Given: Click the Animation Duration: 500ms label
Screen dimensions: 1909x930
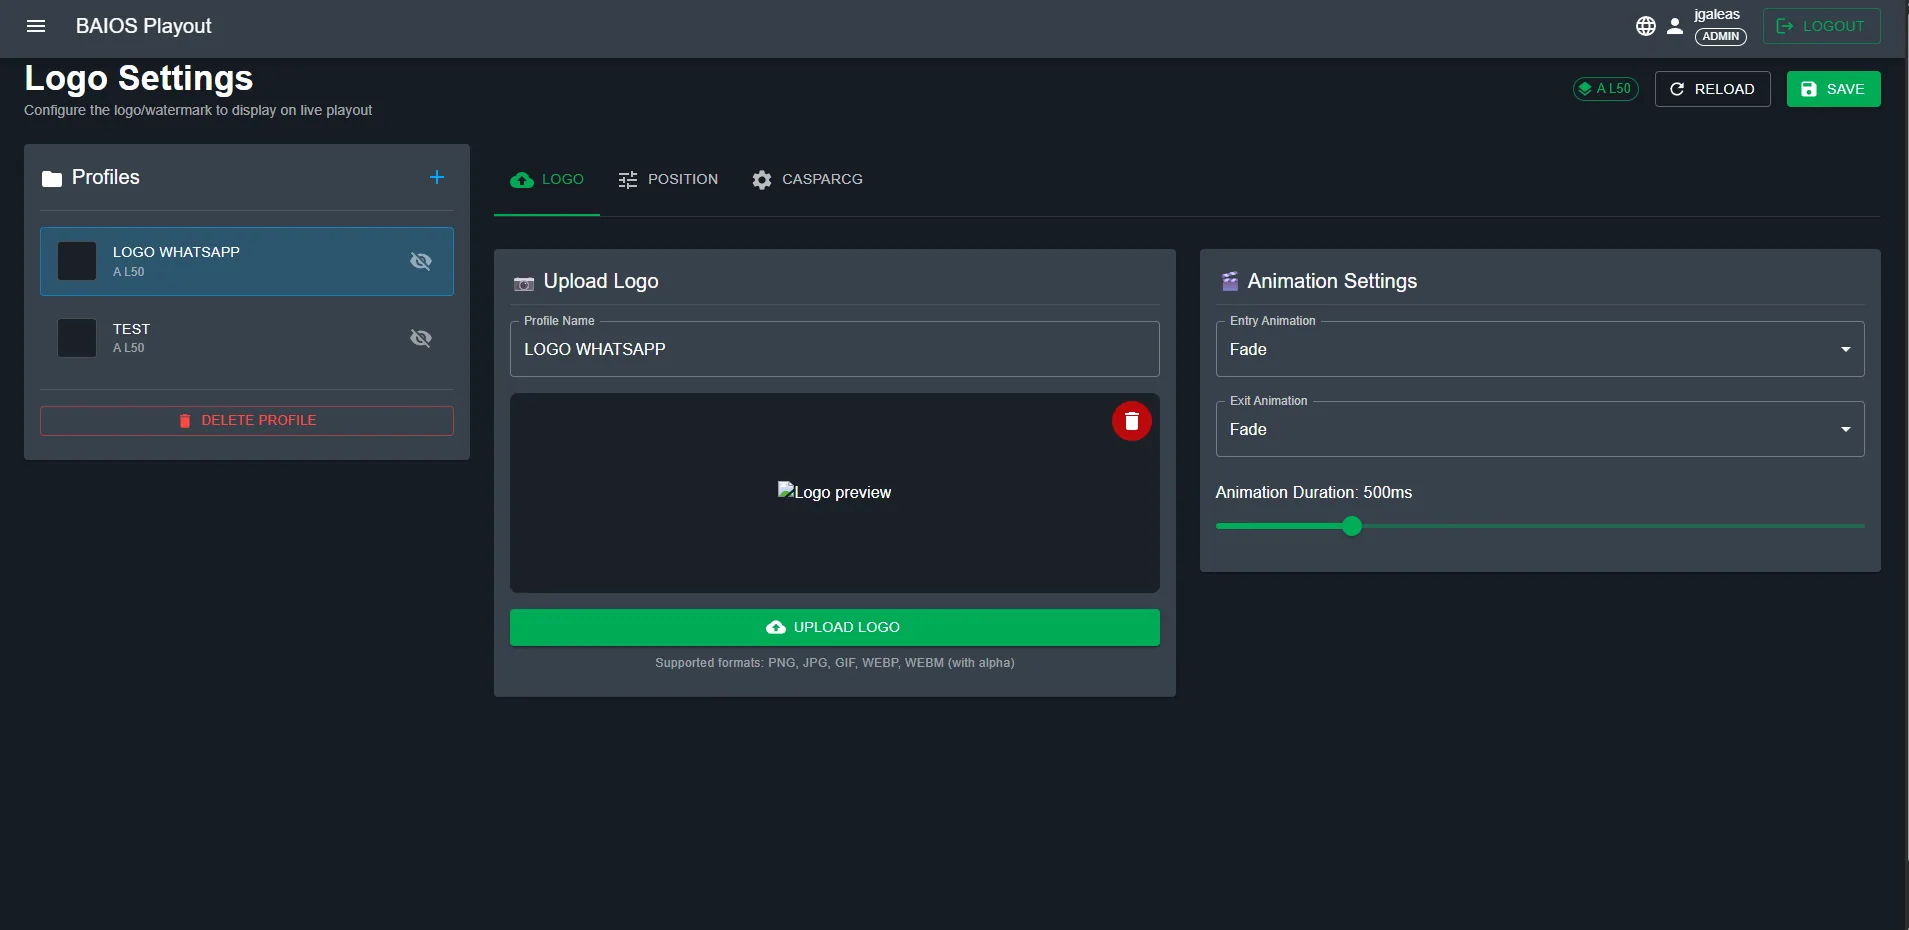Looking at the screenshot, I should point(1314,492).
